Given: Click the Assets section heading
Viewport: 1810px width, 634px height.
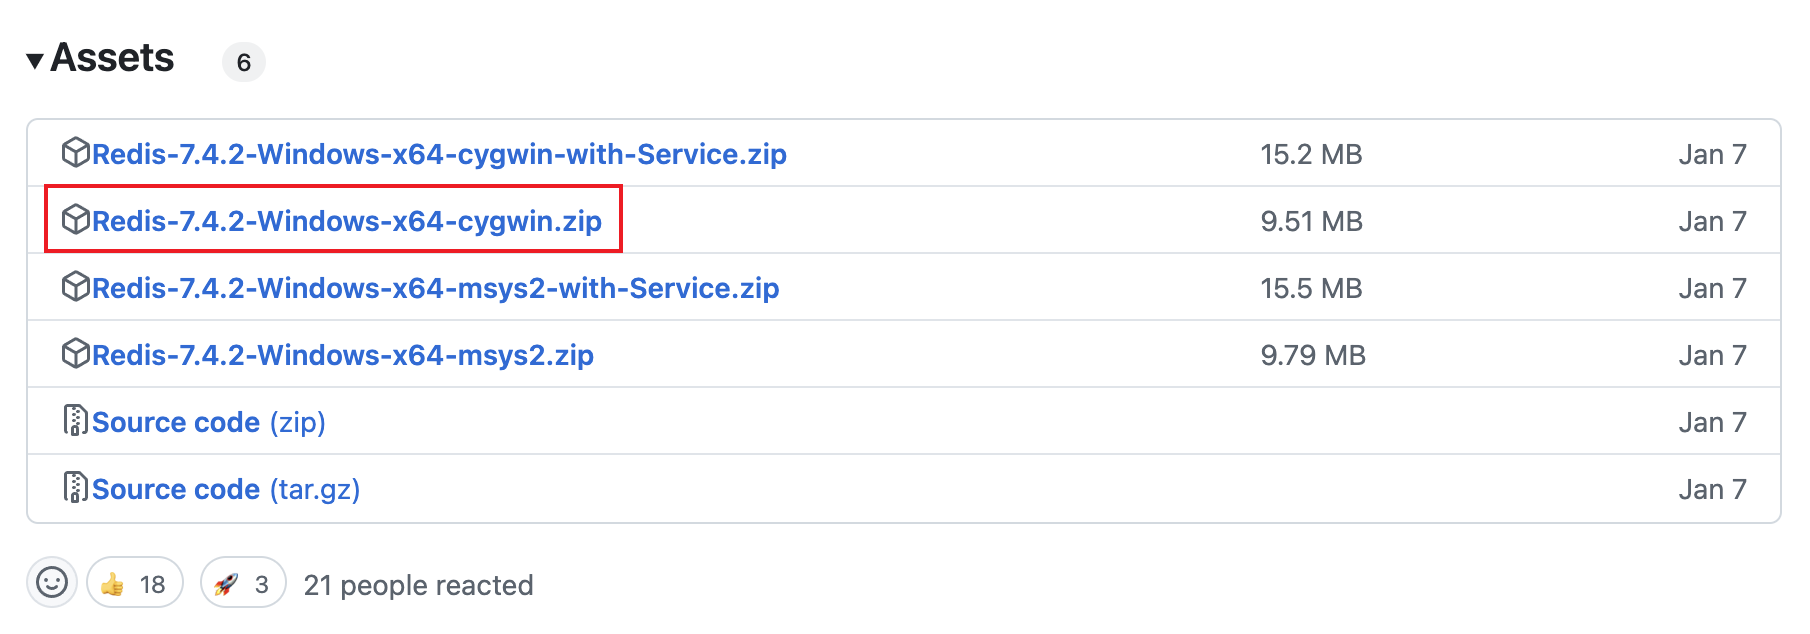Looking at the screenshot, I should [112, 58].
